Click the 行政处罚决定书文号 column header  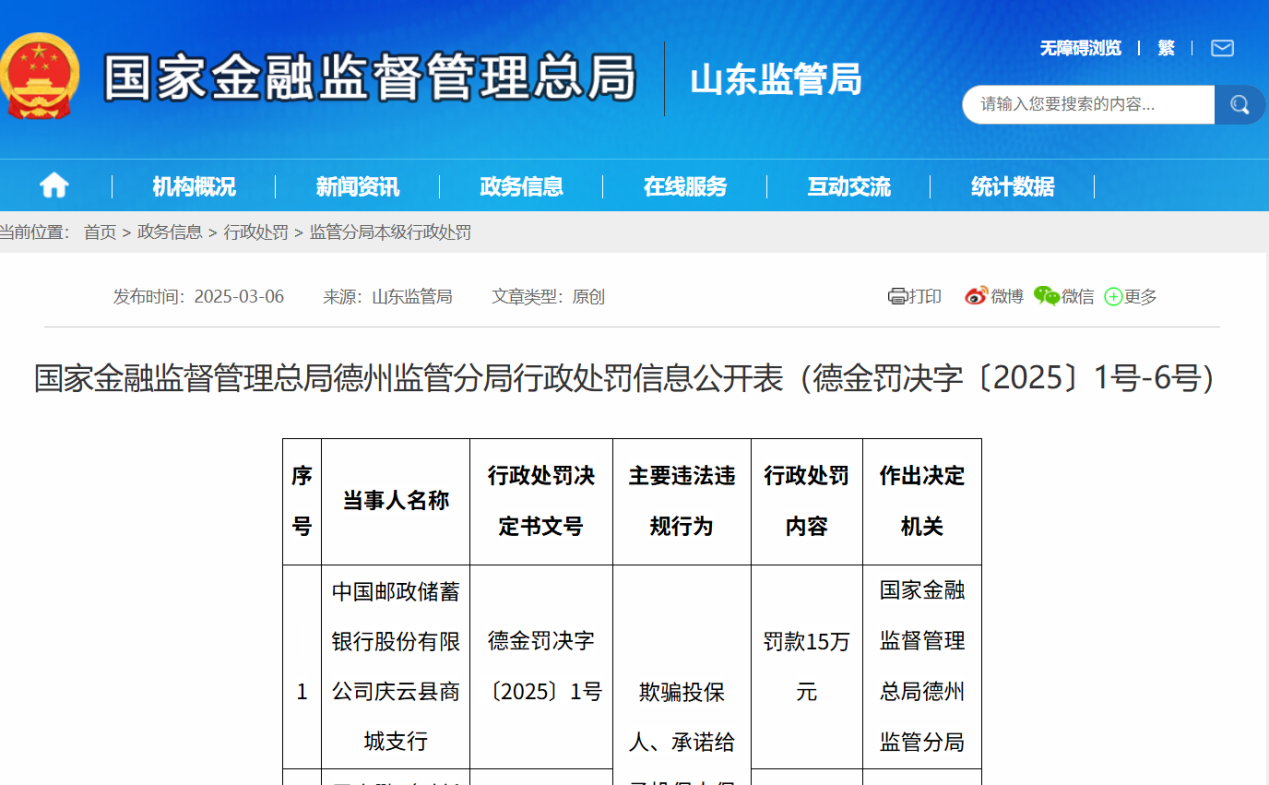pyautogui.click(x=541, y=501)
